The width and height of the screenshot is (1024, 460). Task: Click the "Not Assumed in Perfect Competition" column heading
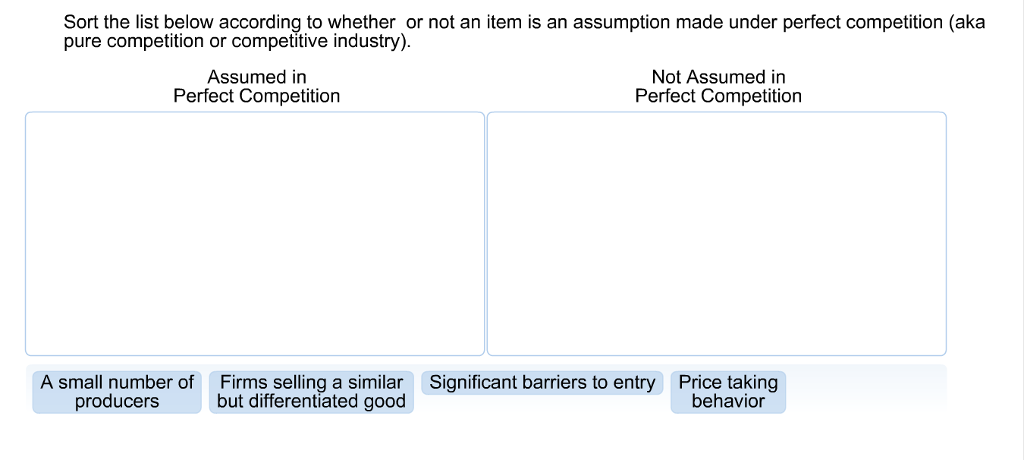718,87
